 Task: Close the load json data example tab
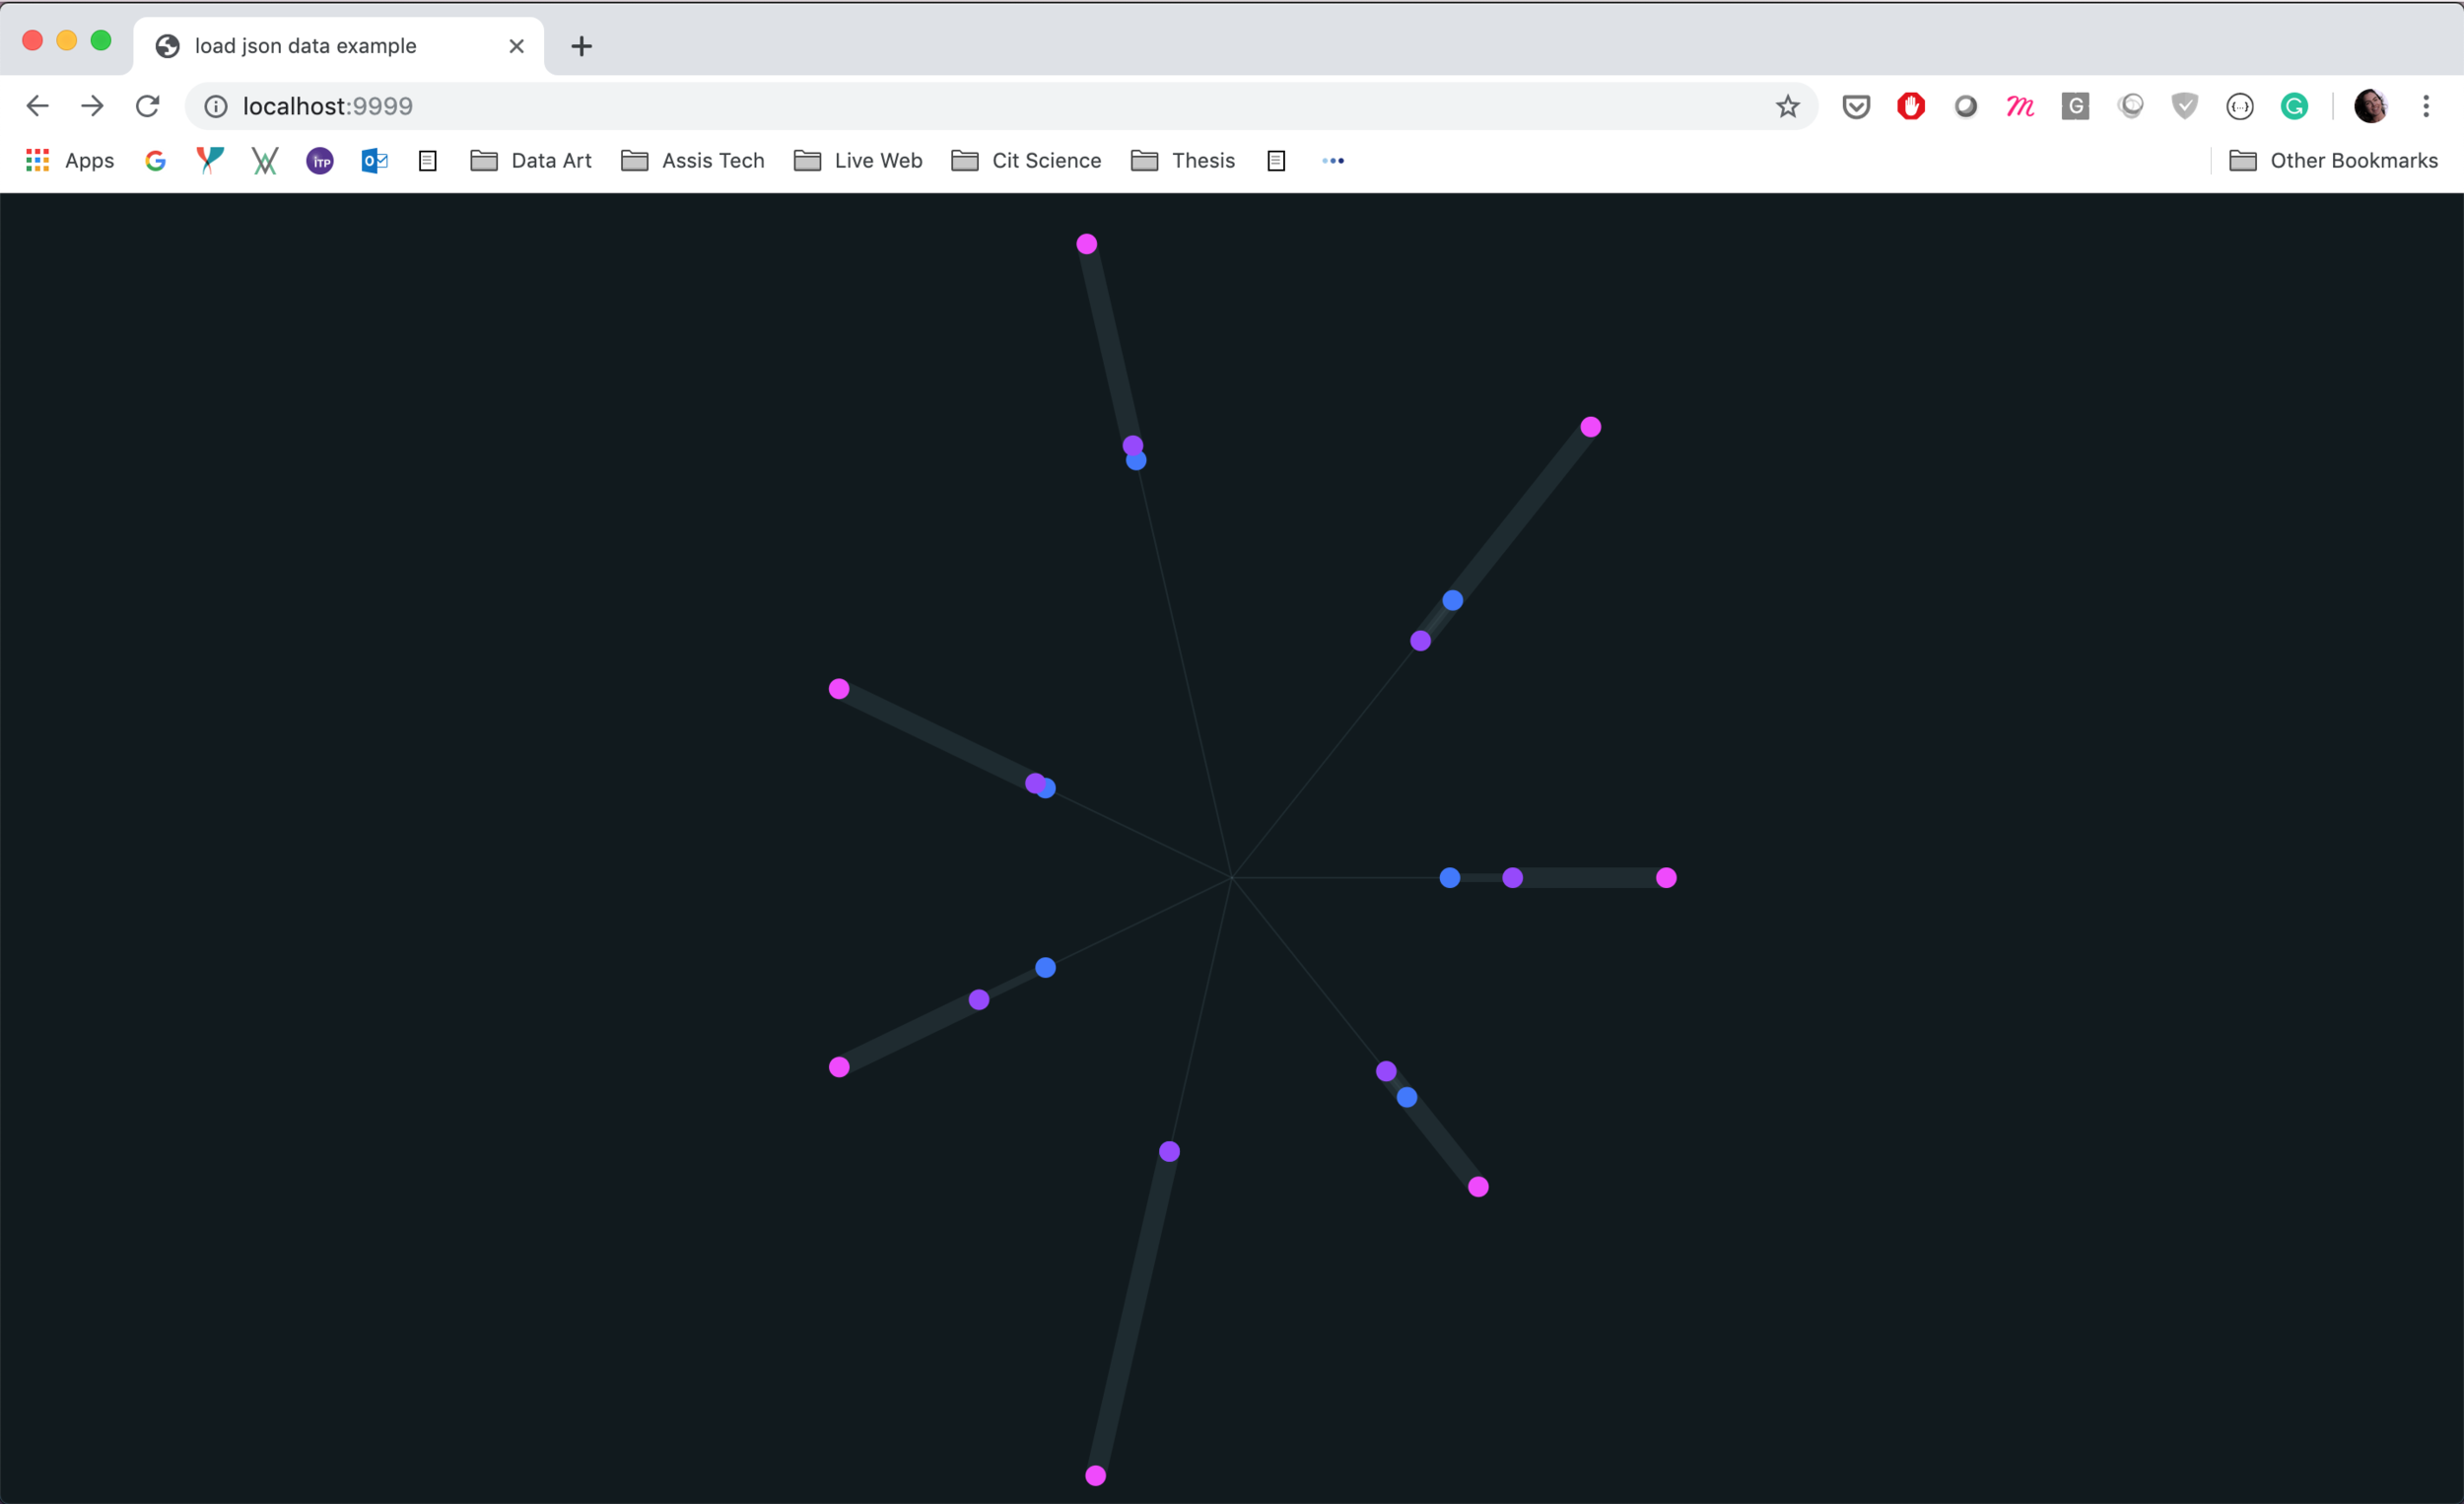click(x=516, y=46)
